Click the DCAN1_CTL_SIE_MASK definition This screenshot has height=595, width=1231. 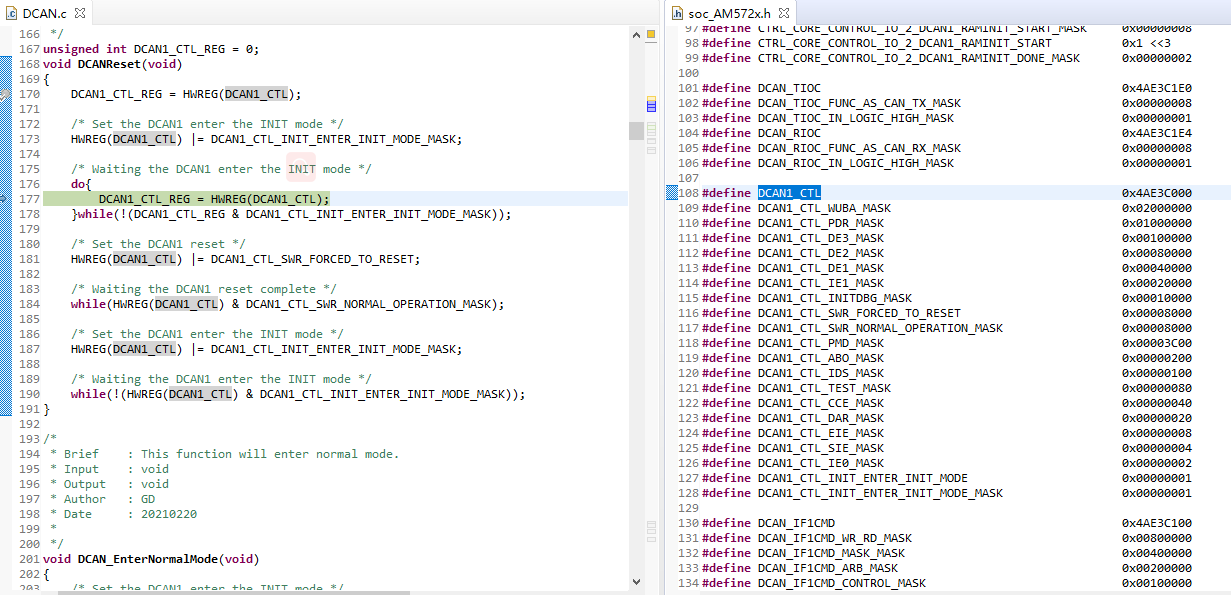pos(821,447)
